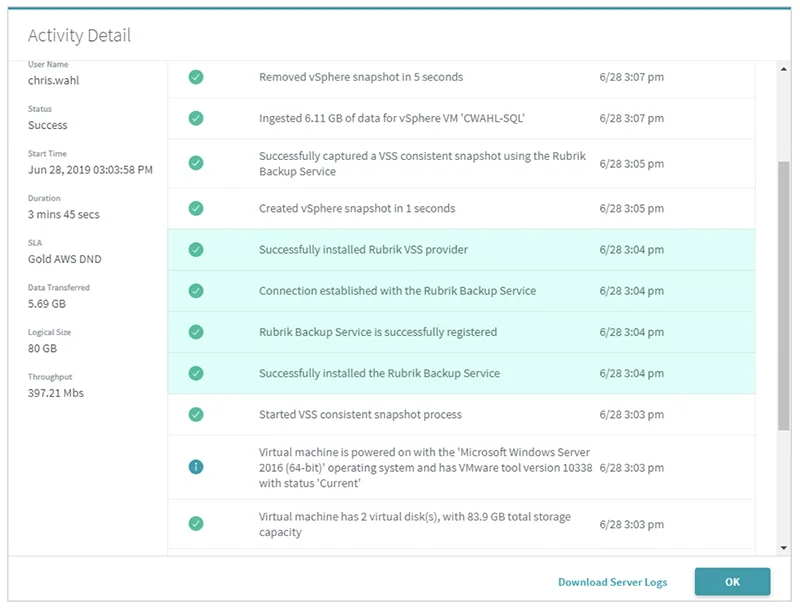The width and height of the screenshot is (800, 611).
Task: Click the checkmark for 'Virtual machine has 2 virtual disk(s)'
Action: 196,524
